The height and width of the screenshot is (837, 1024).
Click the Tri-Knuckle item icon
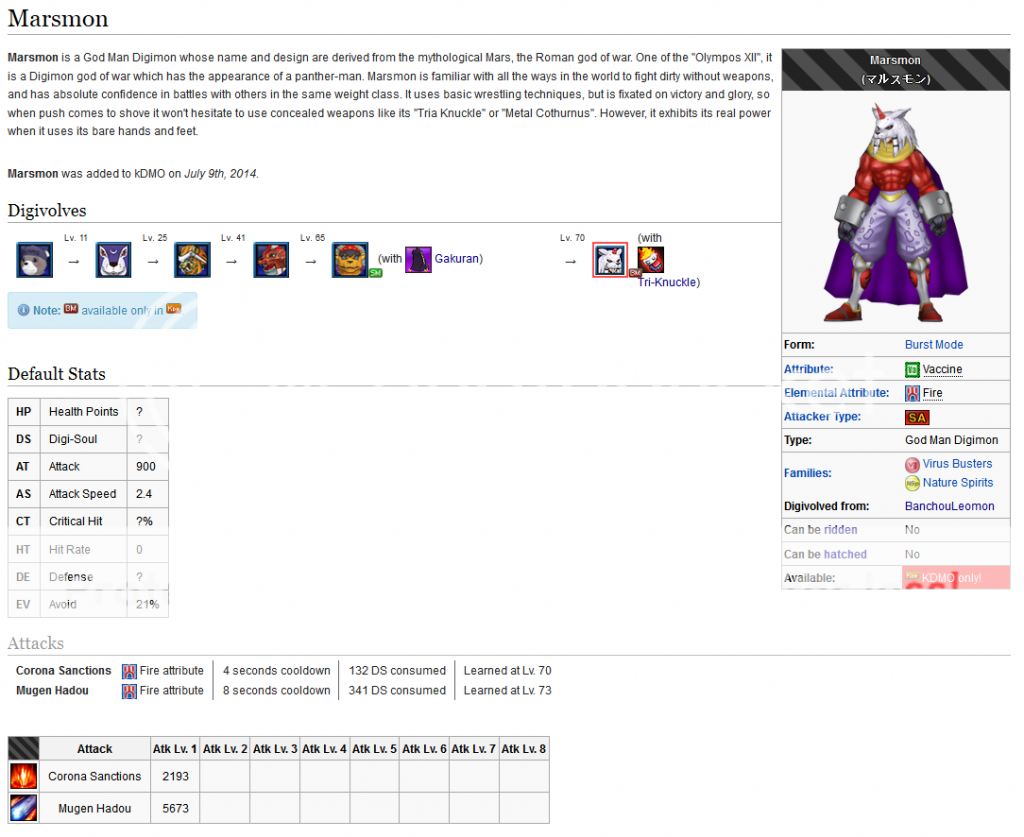tap(651, 260)
